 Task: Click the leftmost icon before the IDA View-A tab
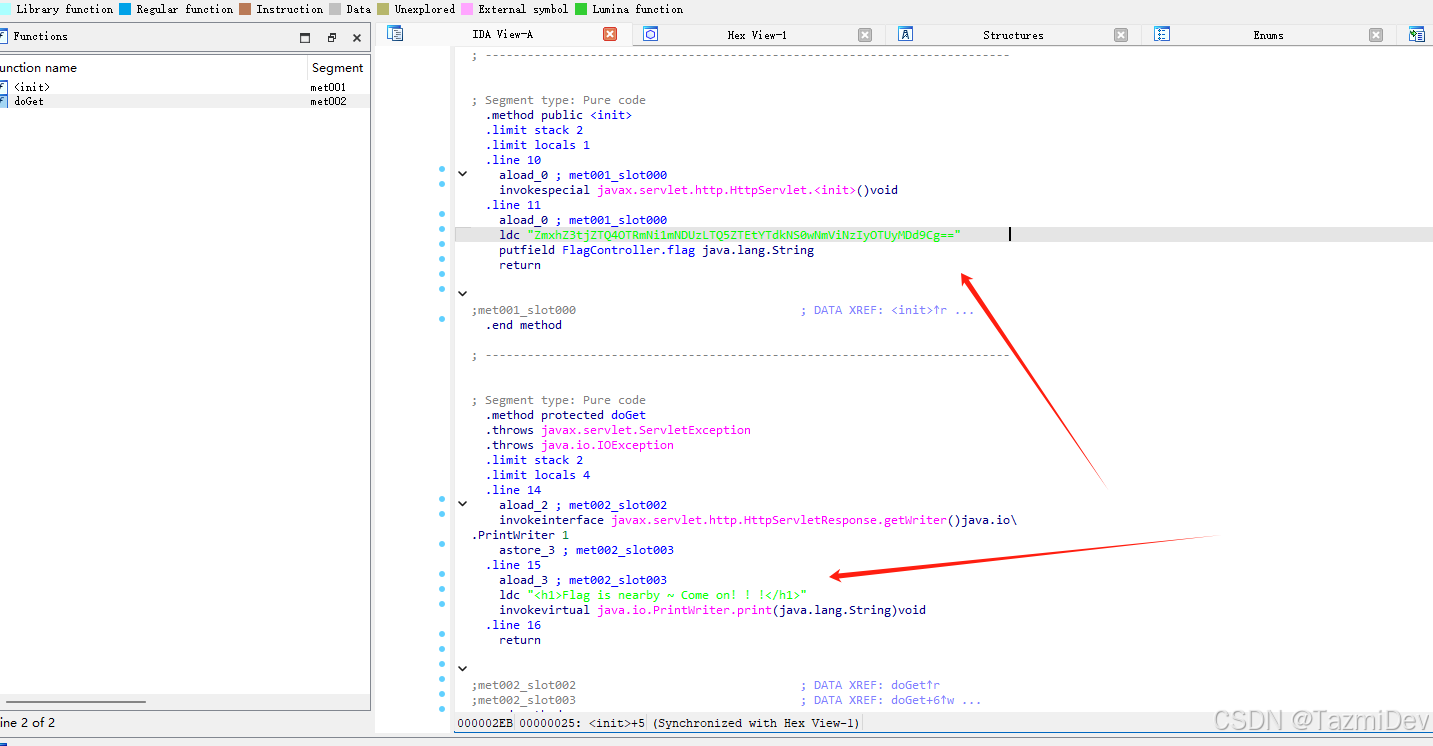point(395,33)
